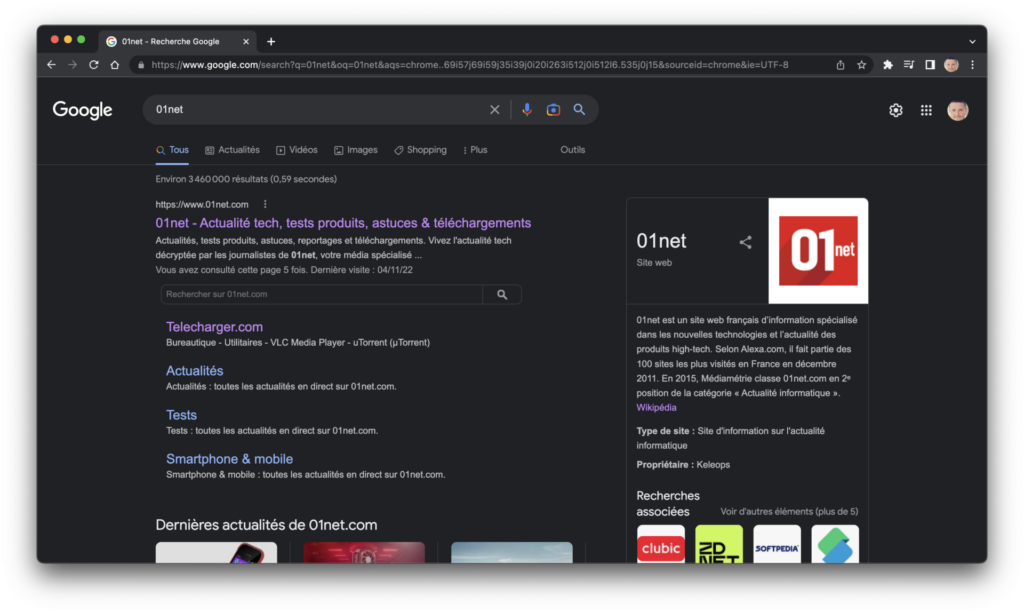Image resolution: width=1024 pixels, height=612 pixels.
Task: Open the Telecharger.com sitelink
Action: [x=214, y=327]
